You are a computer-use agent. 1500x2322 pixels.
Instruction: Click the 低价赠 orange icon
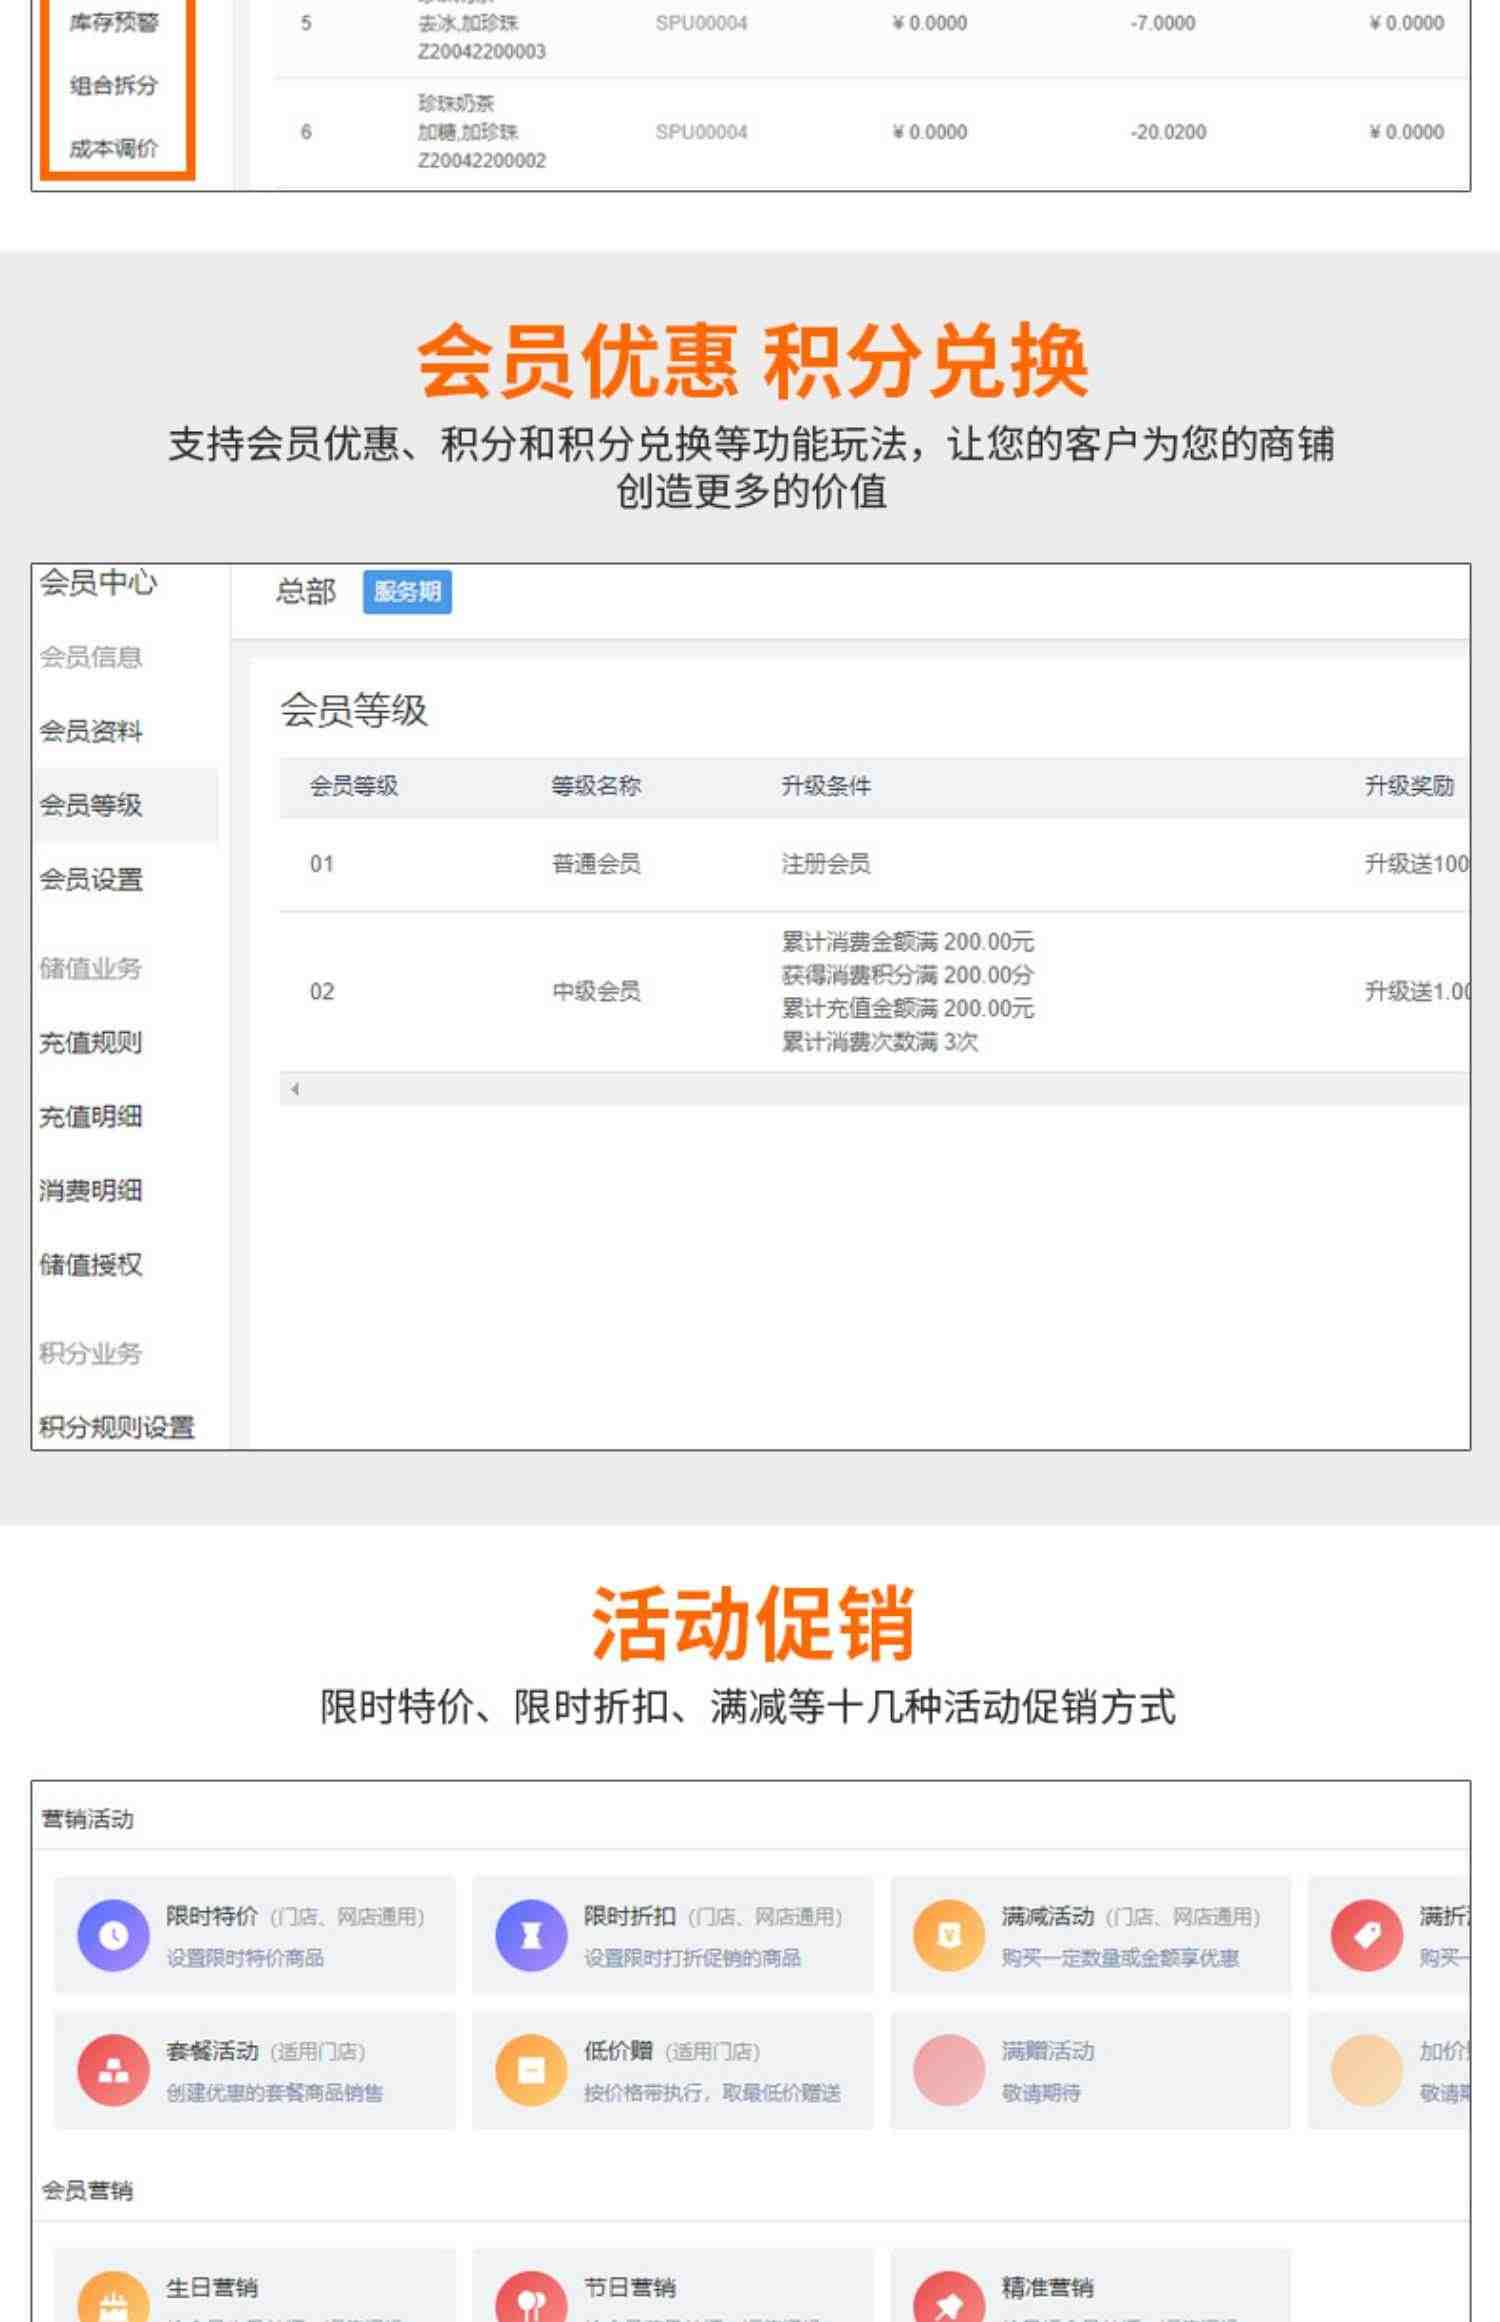pos(531,2070)
